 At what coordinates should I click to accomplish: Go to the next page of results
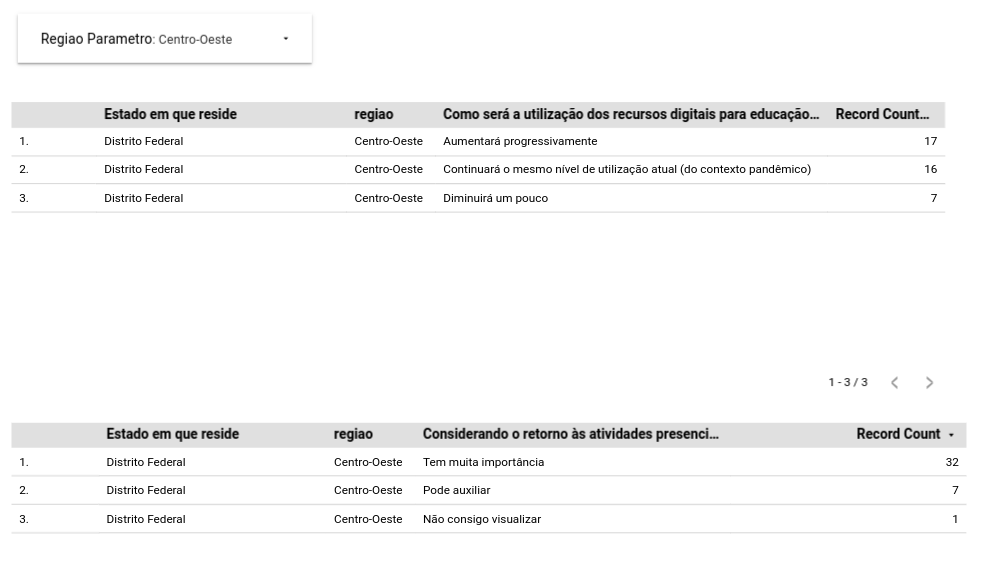(x=930, y=383)
